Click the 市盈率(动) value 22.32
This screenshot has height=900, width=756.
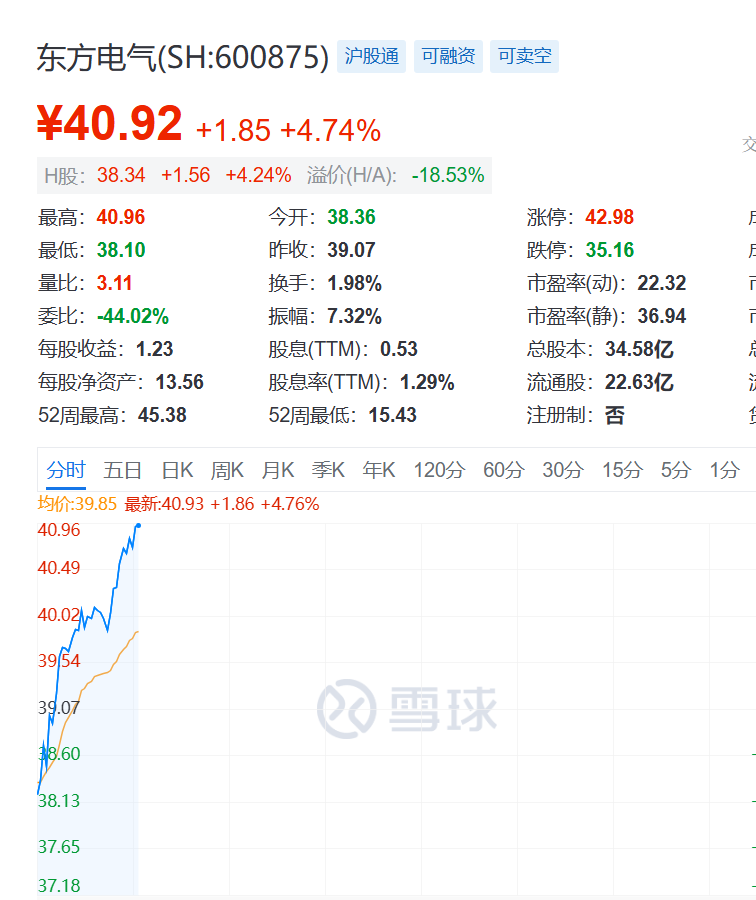click(662, 283)
